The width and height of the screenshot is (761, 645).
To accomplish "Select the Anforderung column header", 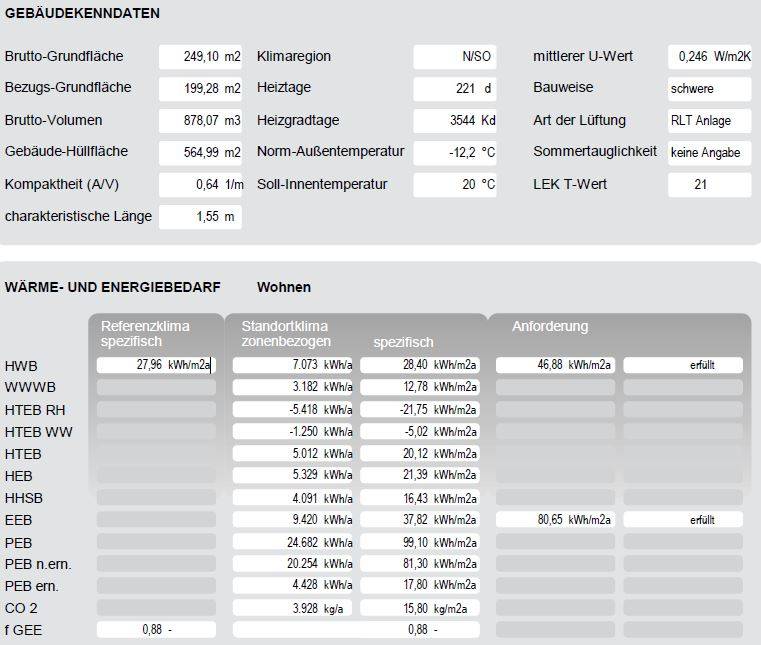I will 550,327.
